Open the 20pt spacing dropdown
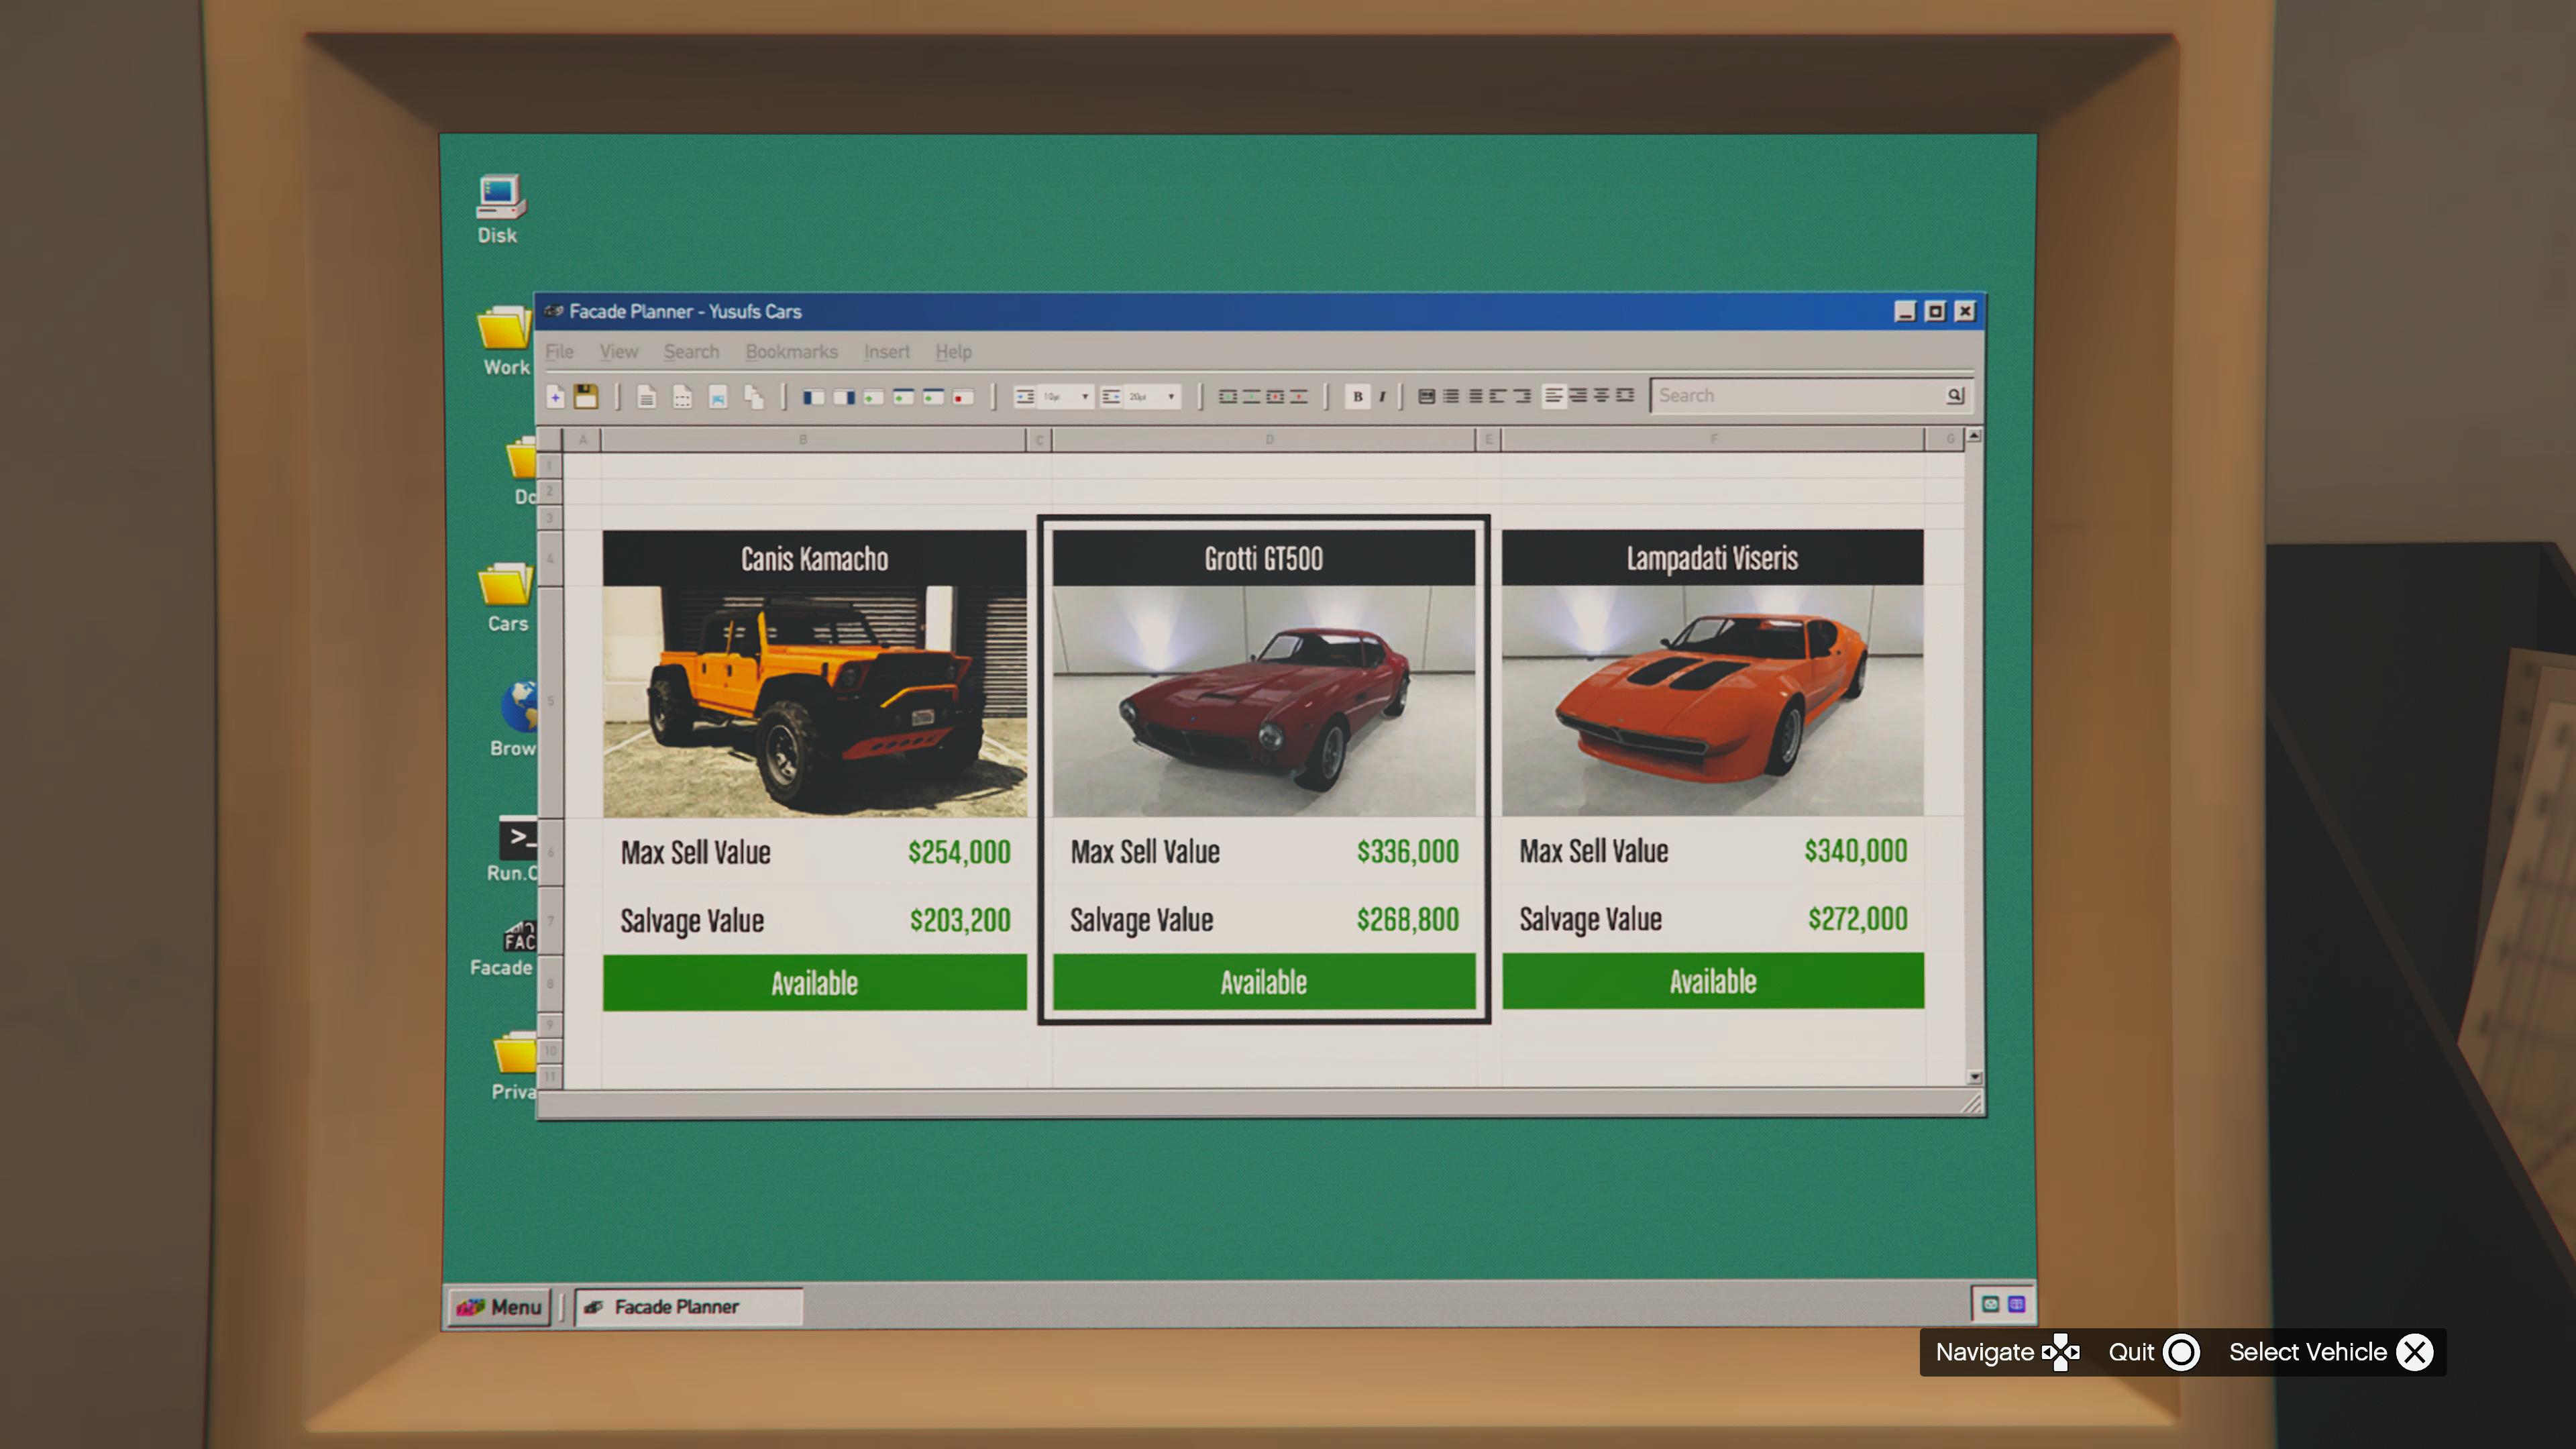This screenshot has height=1449, width=2576. click(x=1170, y=396)
